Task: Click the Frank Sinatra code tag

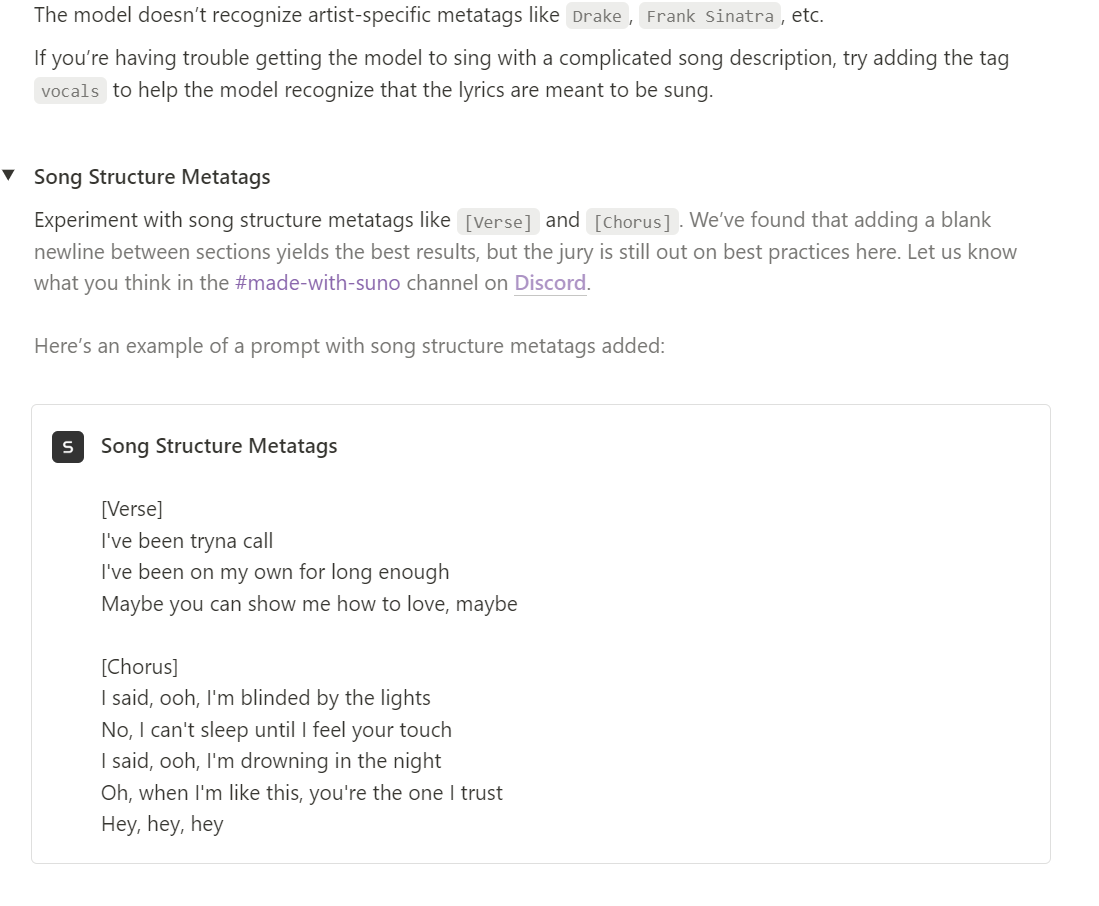Action: pyautogui.click(x=710, y=16)
